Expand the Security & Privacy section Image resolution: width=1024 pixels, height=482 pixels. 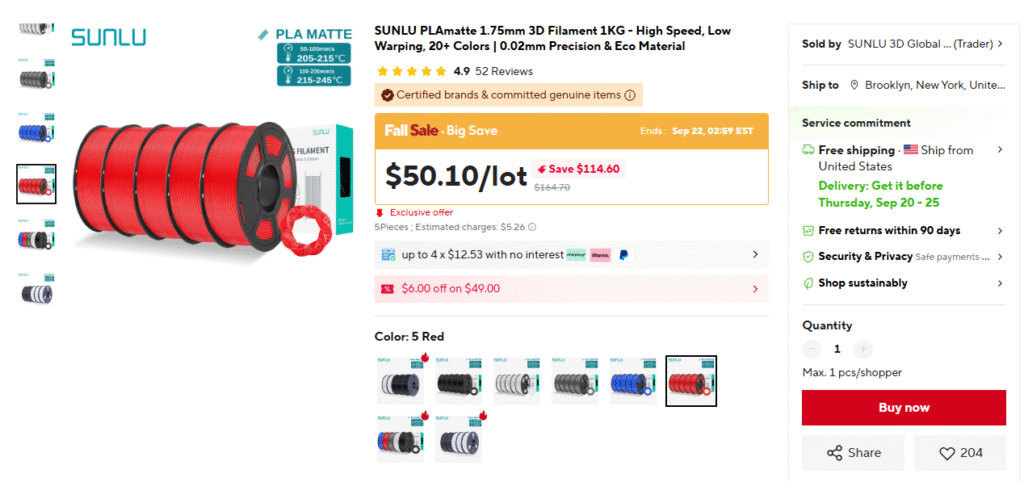coord(999,257)
